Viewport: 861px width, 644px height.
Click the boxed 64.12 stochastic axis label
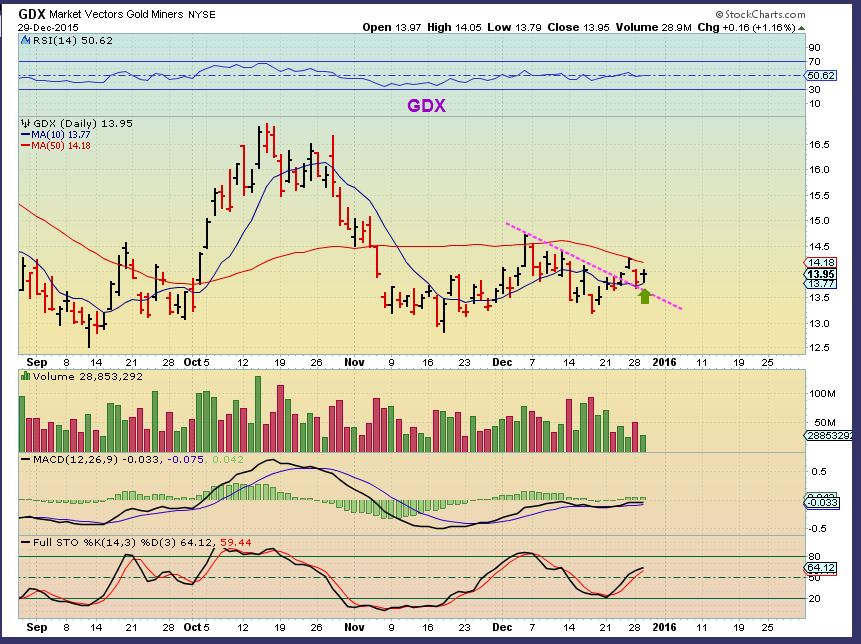(821, 568)
